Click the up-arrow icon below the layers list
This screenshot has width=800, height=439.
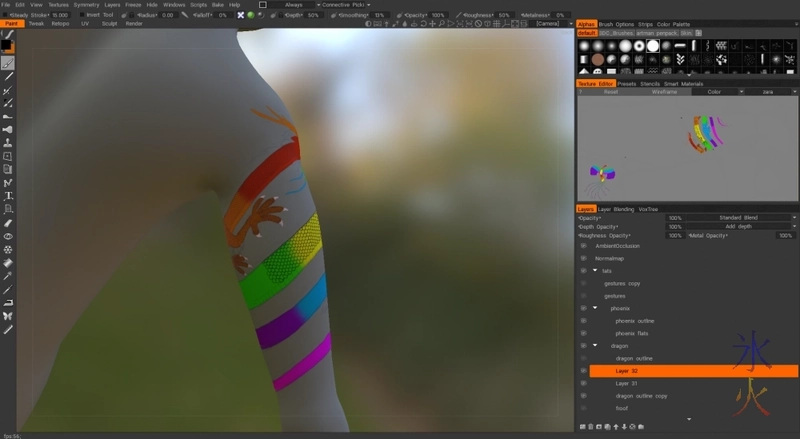click(617, 426)
